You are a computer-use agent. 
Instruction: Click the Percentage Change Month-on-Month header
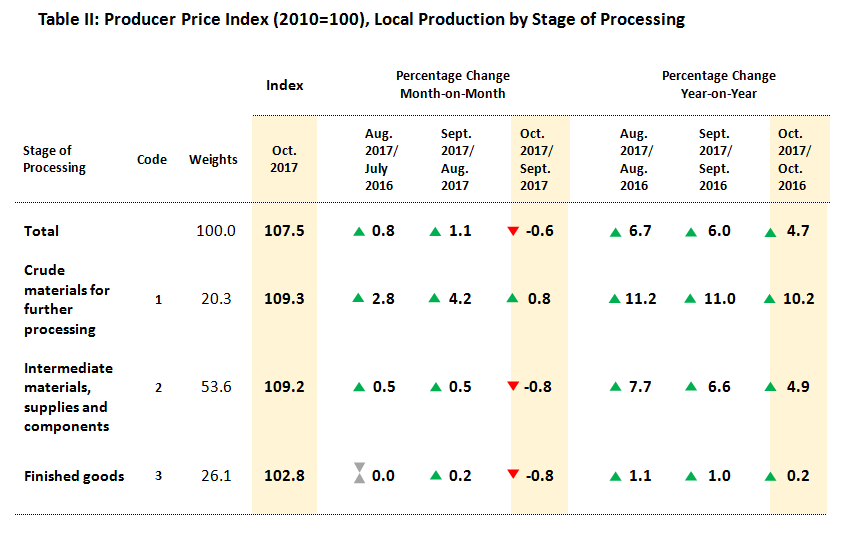click(452, 85)
